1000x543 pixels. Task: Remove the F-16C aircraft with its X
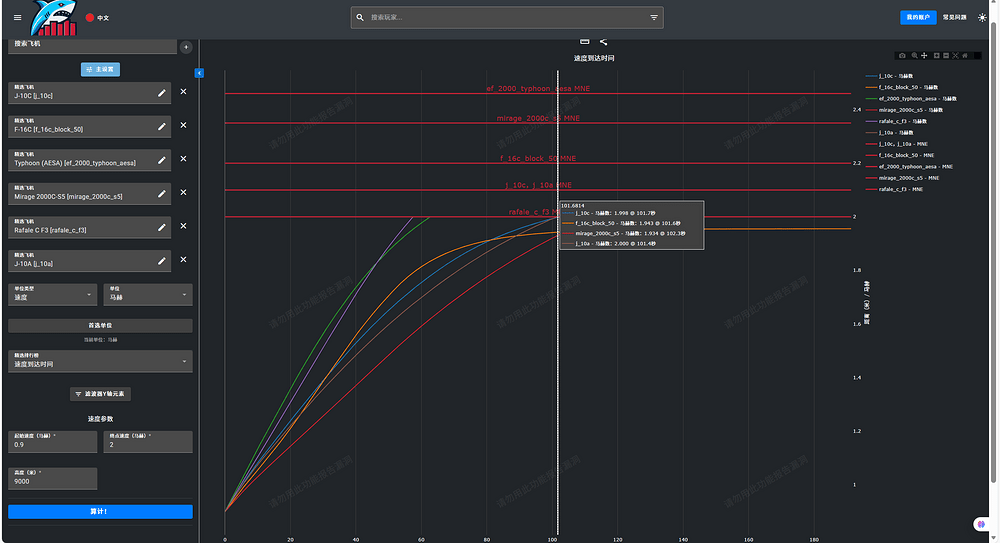pyautogui.click(x=183, y=126)
